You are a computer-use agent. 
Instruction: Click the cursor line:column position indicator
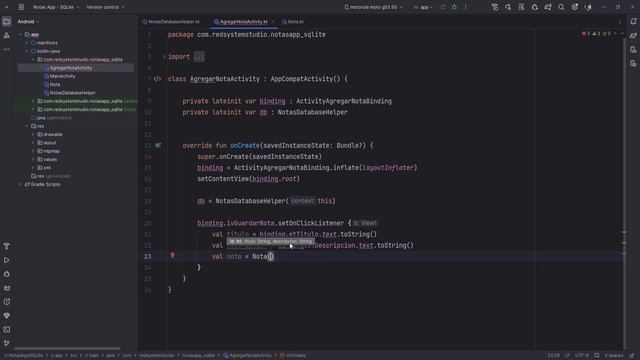pos(553,356)
